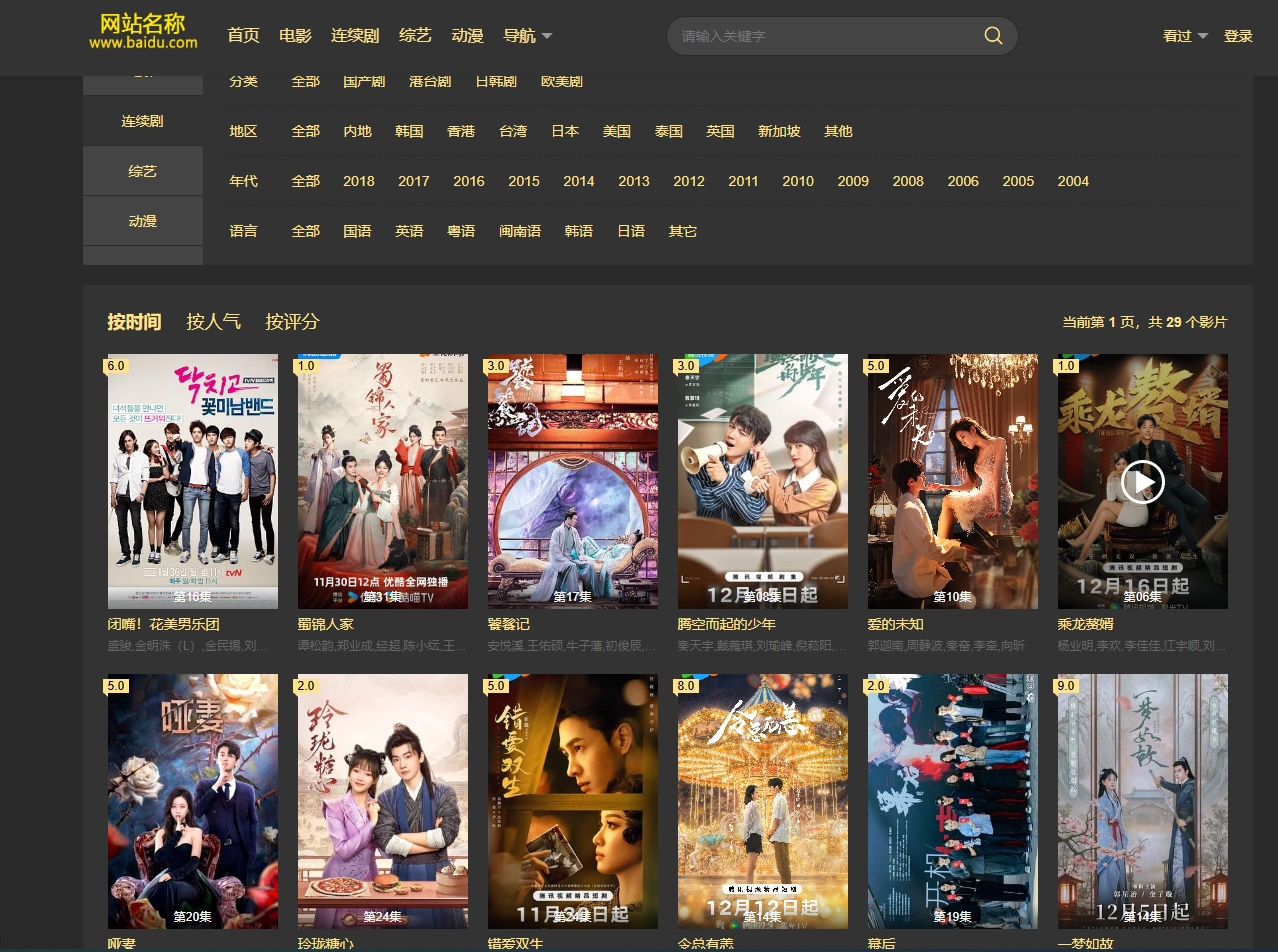This screenshot has height=952, width=1278.
Task: Filter region by 新加坡
Action: click(x=779, y=131)
